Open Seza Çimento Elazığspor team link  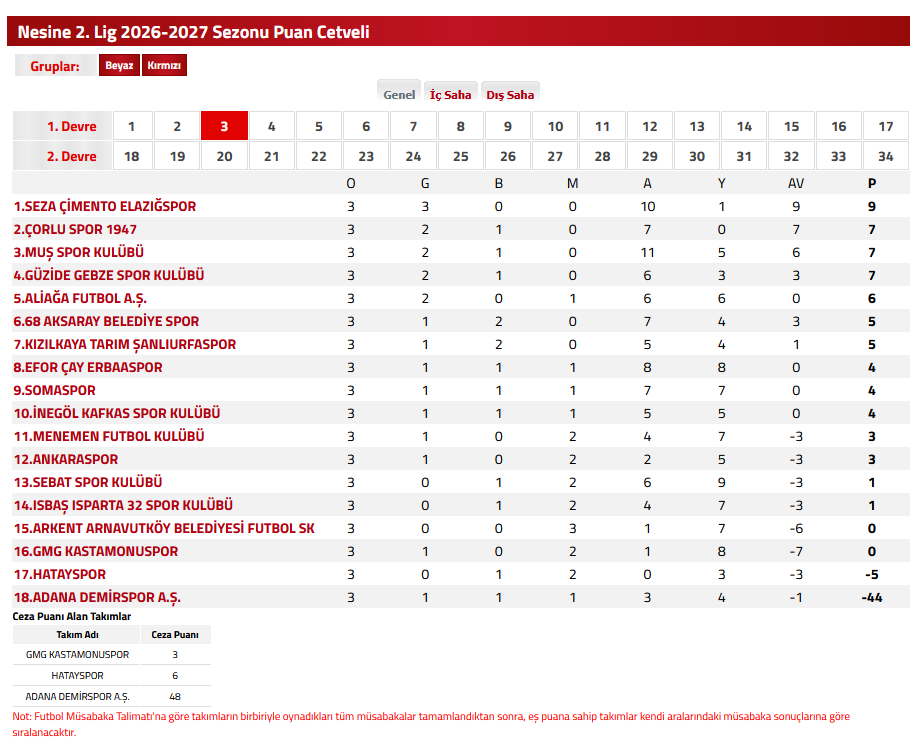105,206
